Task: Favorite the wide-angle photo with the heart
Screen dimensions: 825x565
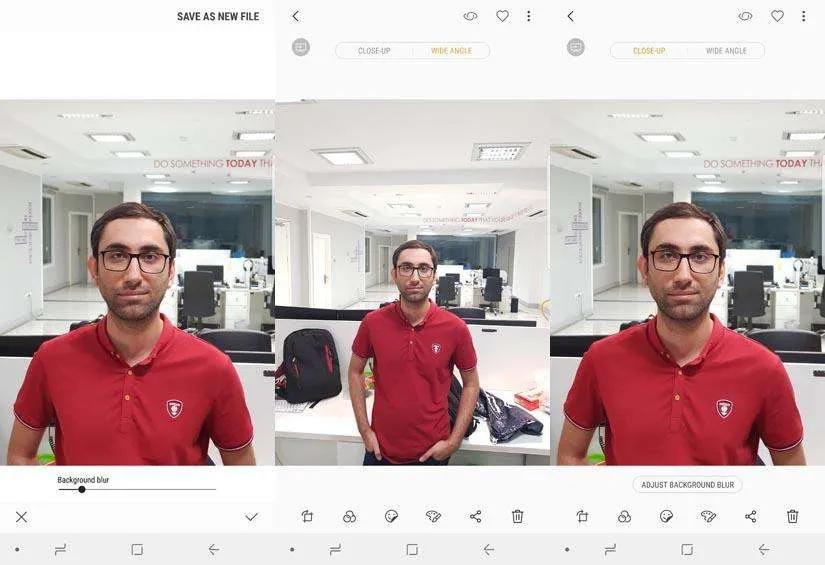Action: 502,16
